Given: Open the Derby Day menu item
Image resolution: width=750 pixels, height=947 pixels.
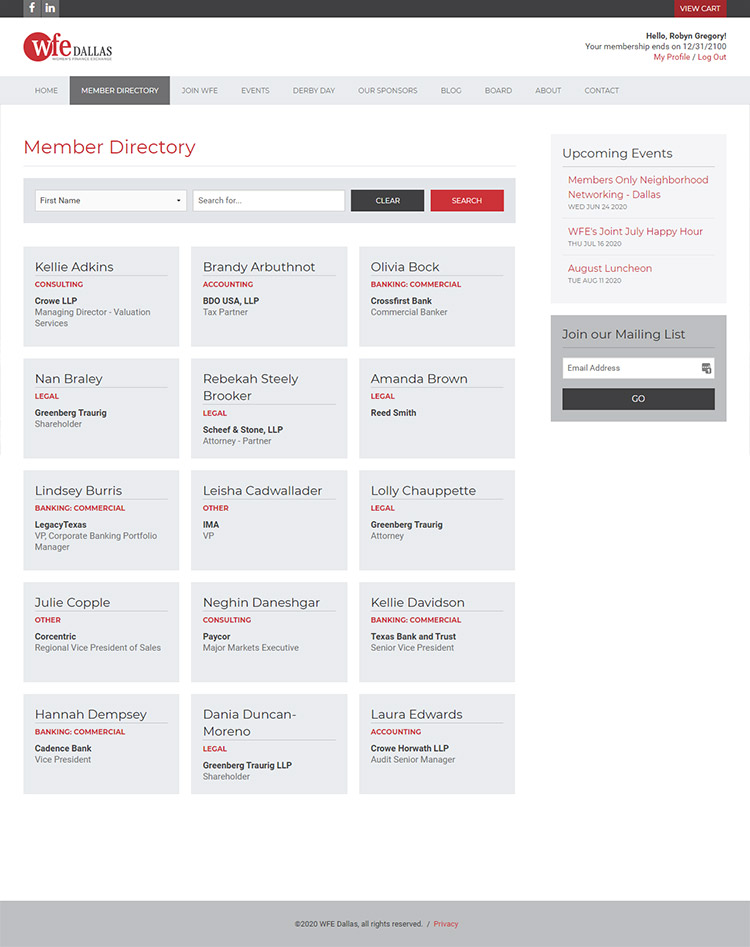Looking at the screenshot, I should (x=314, y=91).
